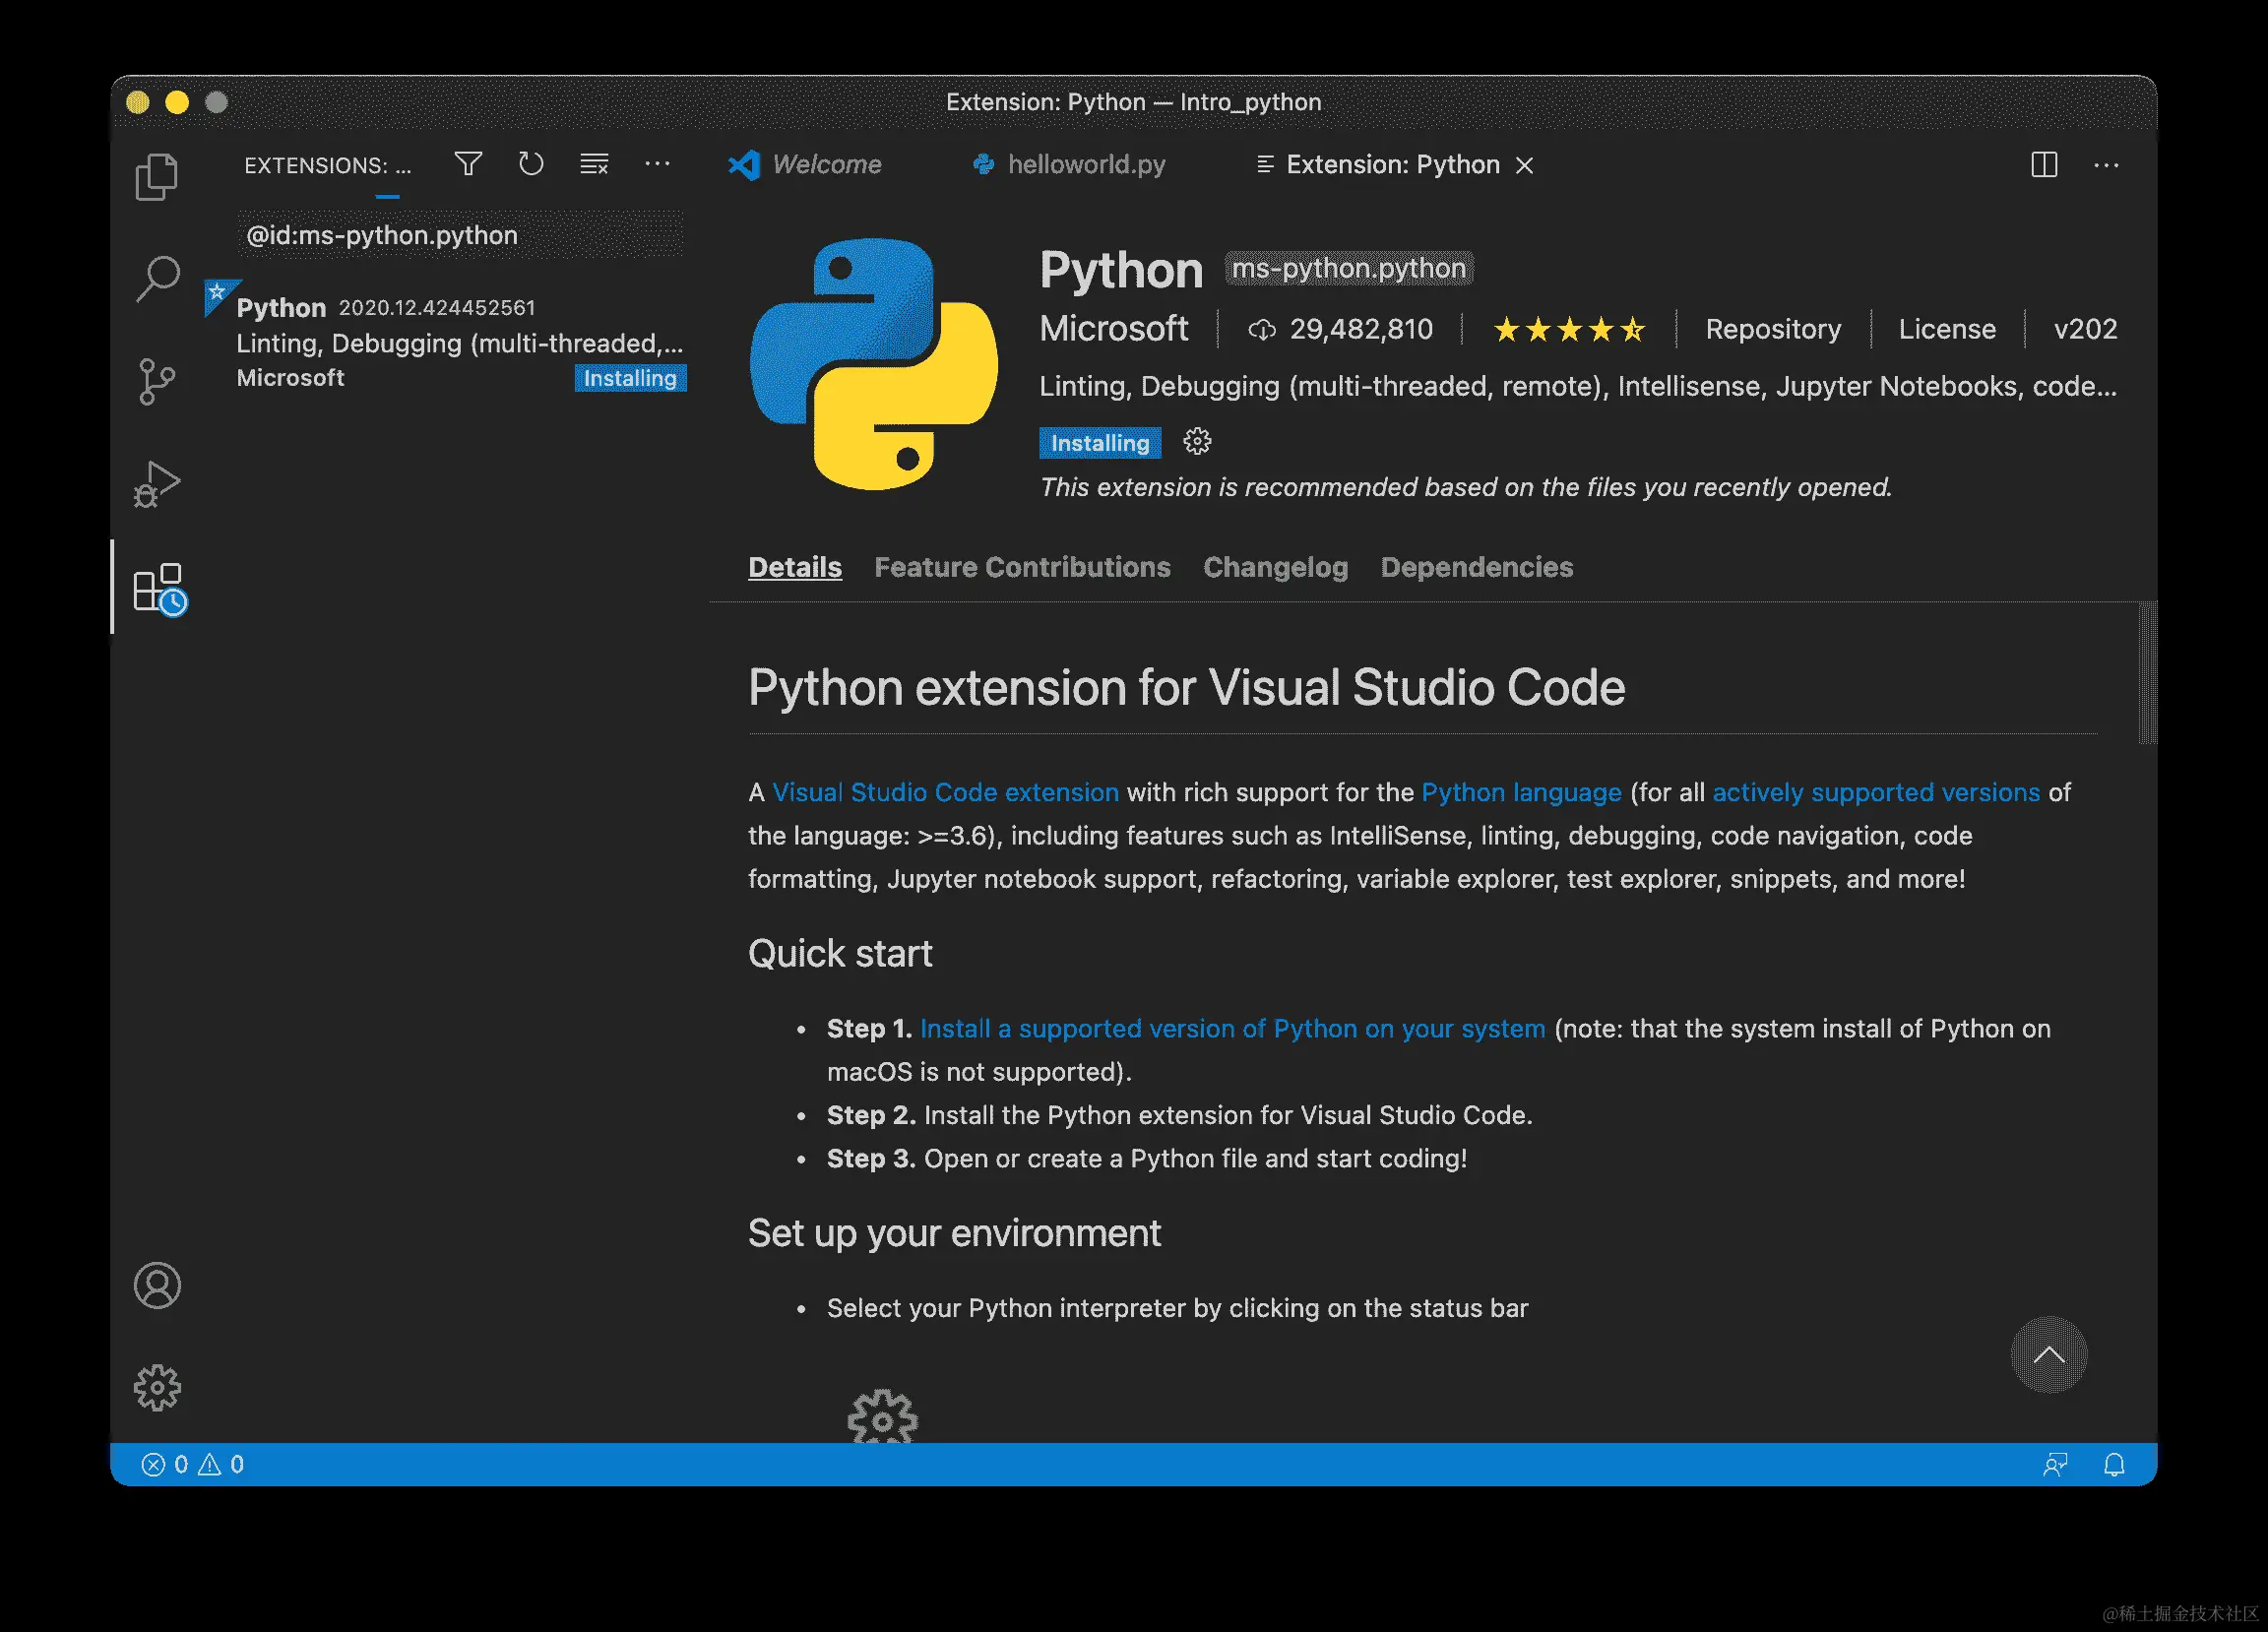
Task: Open the Source Control view
Action: tap(156, 381)
